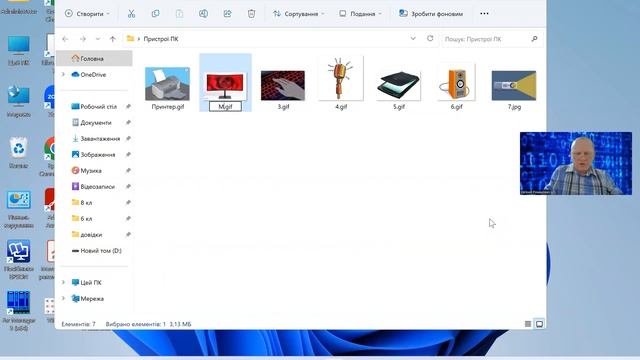Image resolution: width=640 pixels, height=360 pixels.
Task: Unpin Документи pin icon
Action: point(128,122)
